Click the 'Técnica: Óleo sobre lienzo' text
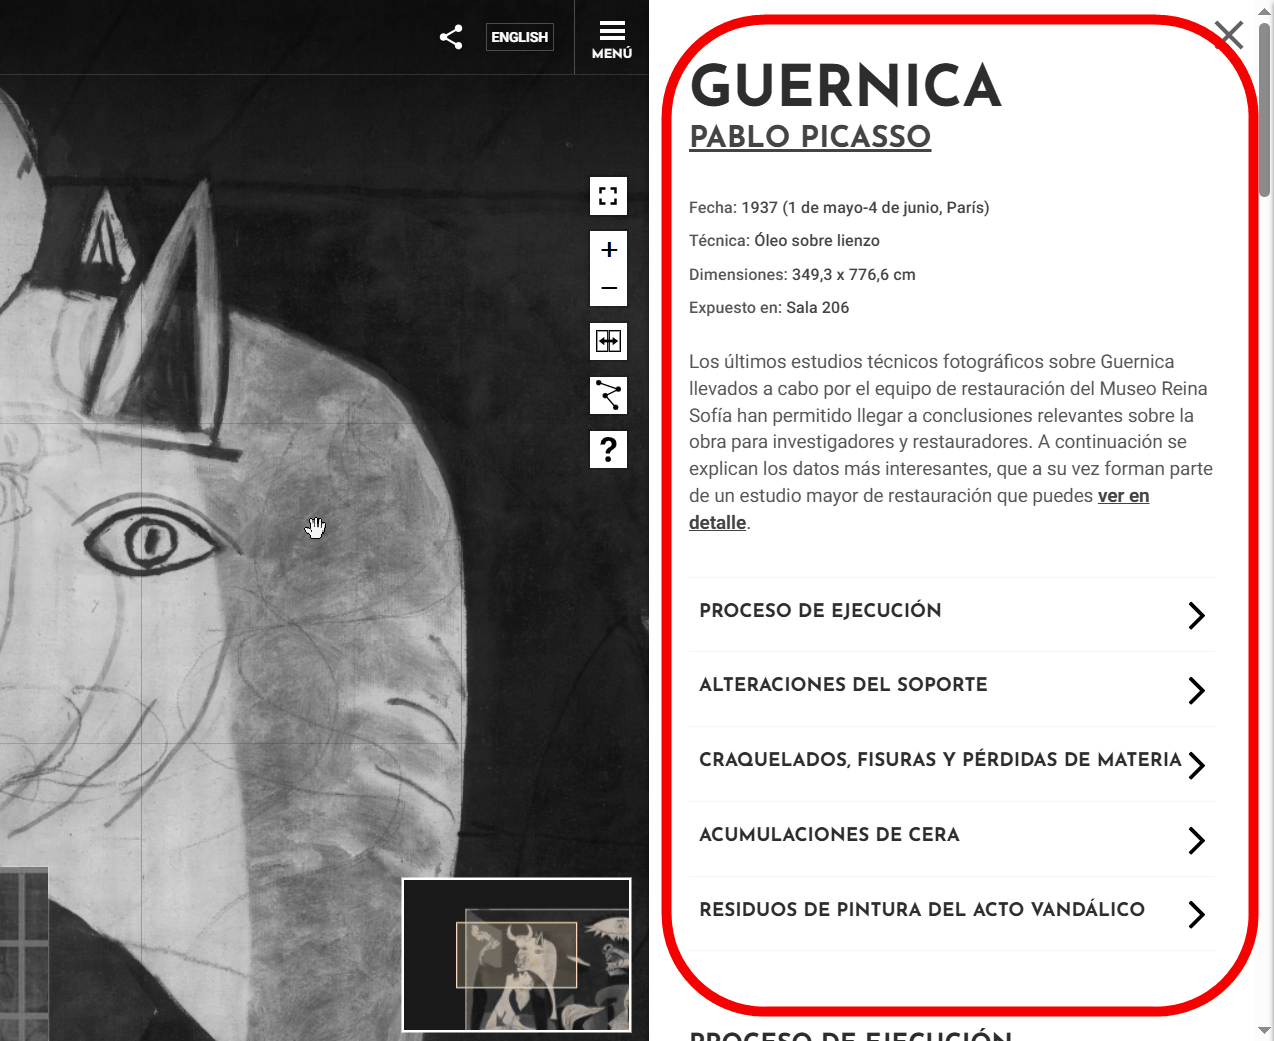1274x1041 pixels. 784,241
